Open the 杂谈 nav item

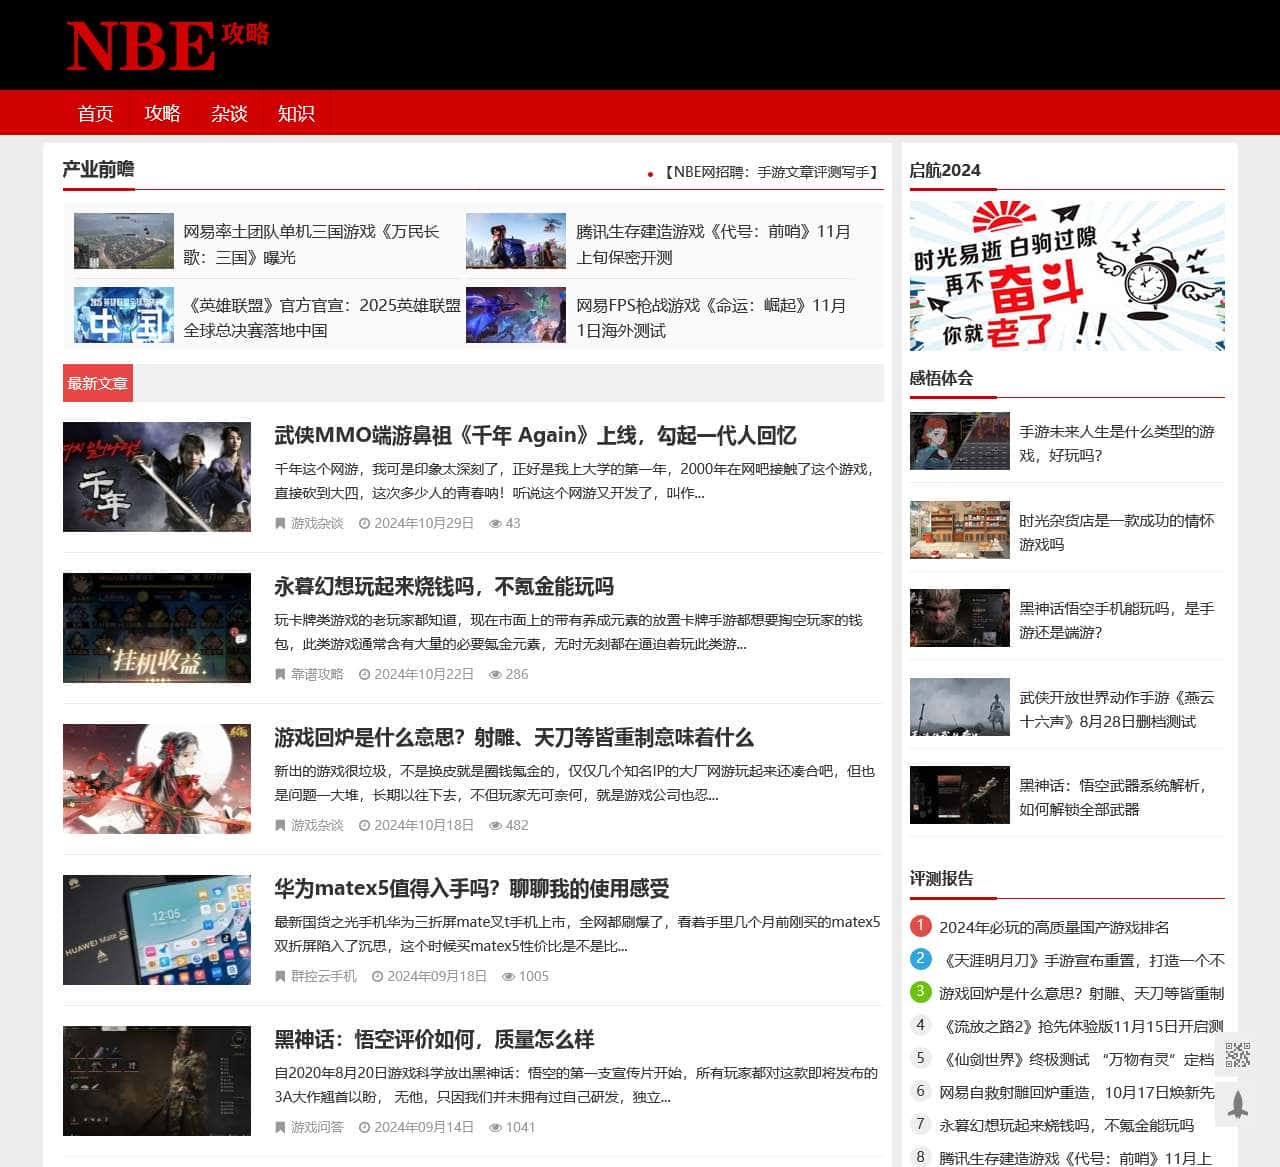[229, 113]
